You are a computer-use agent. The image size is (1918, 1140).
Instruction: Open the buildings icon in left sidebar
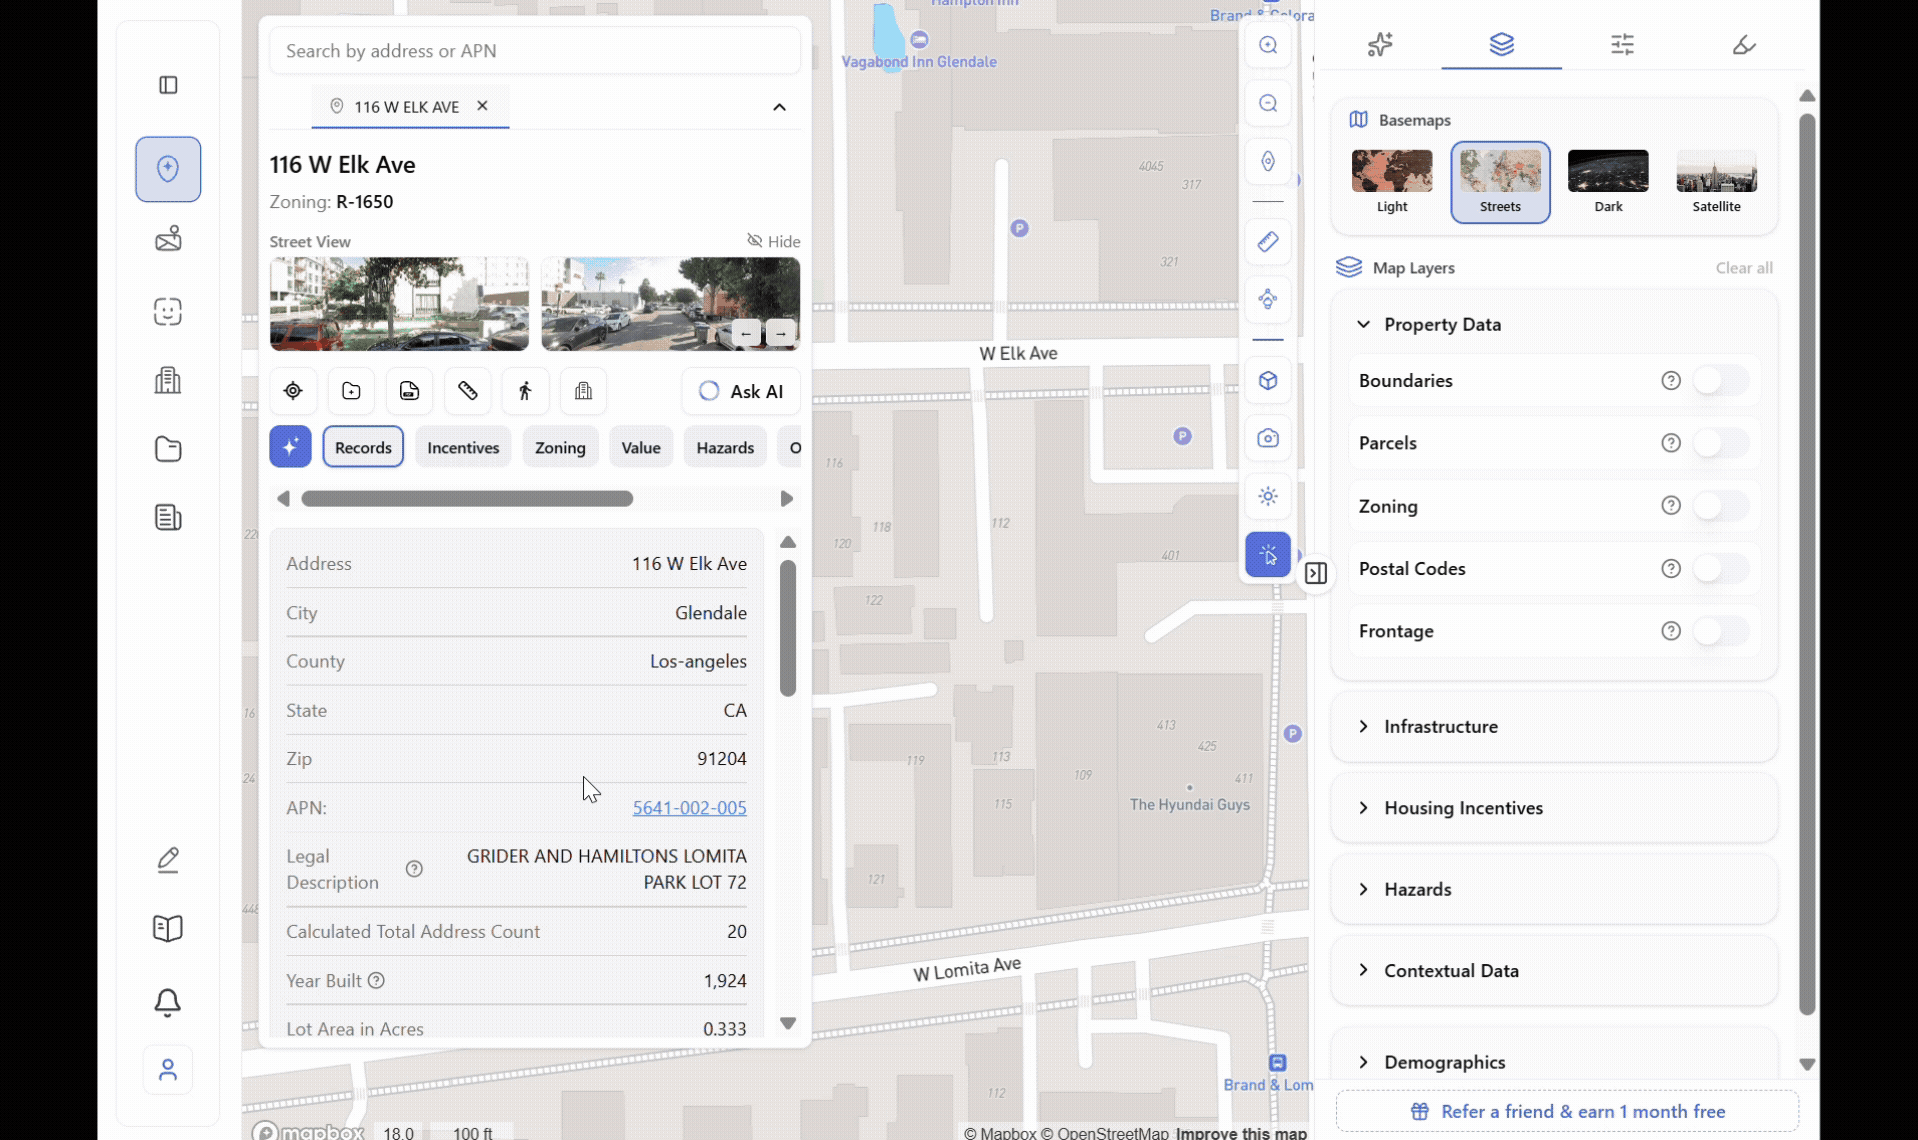[168, 380]
